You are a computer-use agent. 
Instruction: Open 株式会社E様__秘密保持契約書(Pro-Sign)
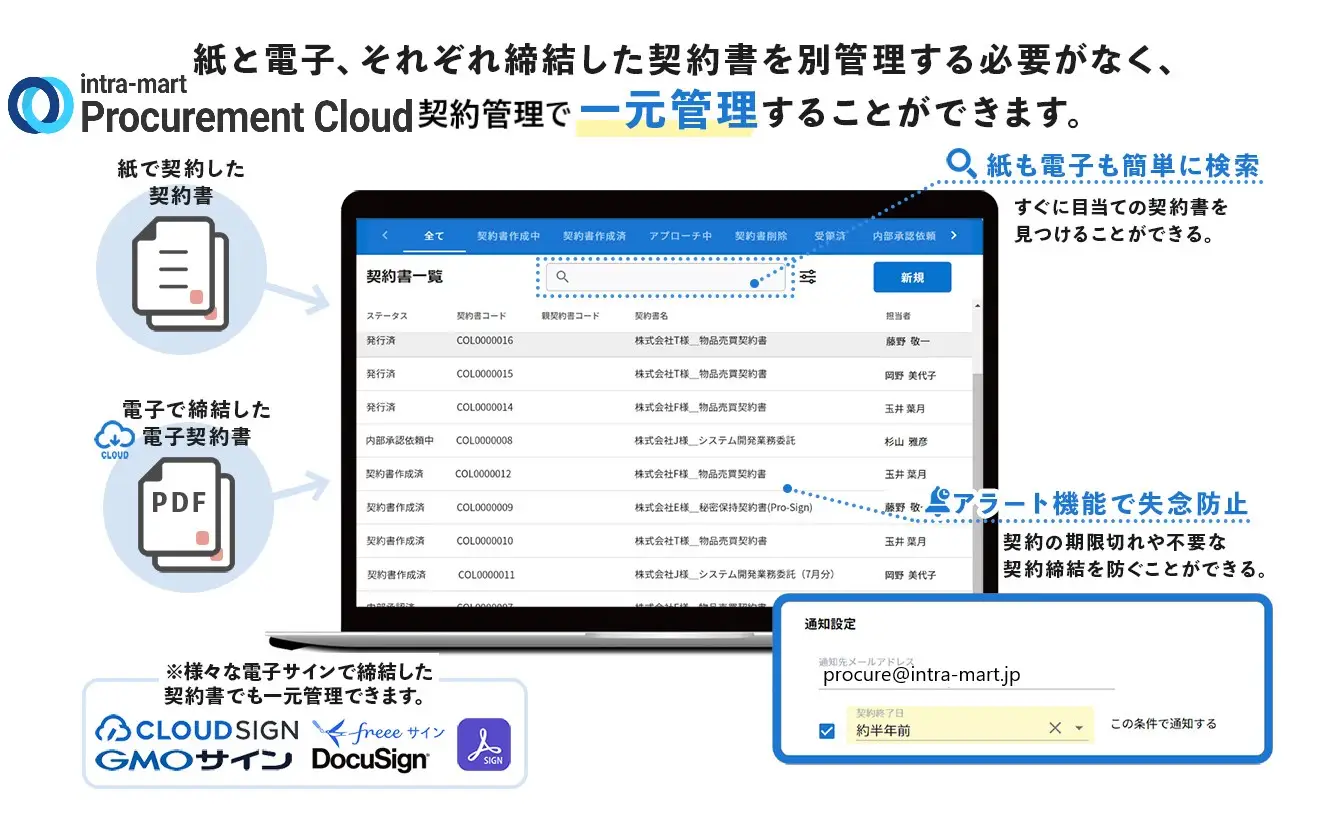point(723,507)
